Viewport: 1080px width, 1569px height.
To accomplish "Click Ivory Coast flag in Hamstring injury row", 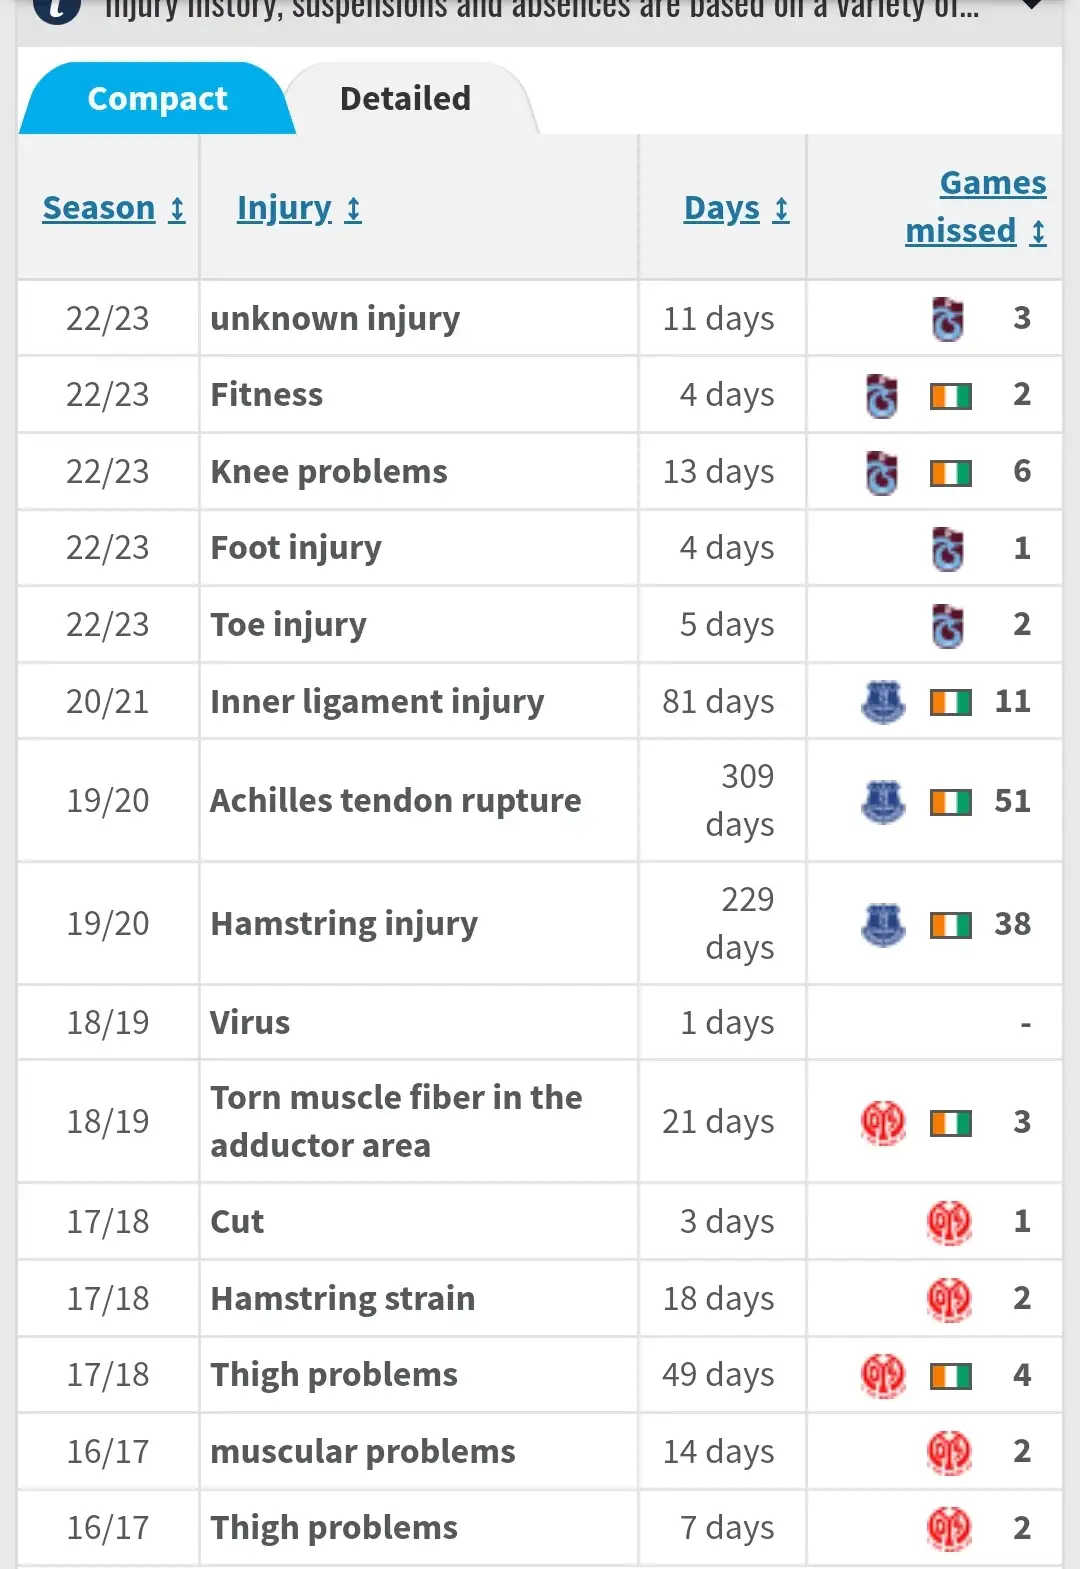I will [x=951, y=925].
